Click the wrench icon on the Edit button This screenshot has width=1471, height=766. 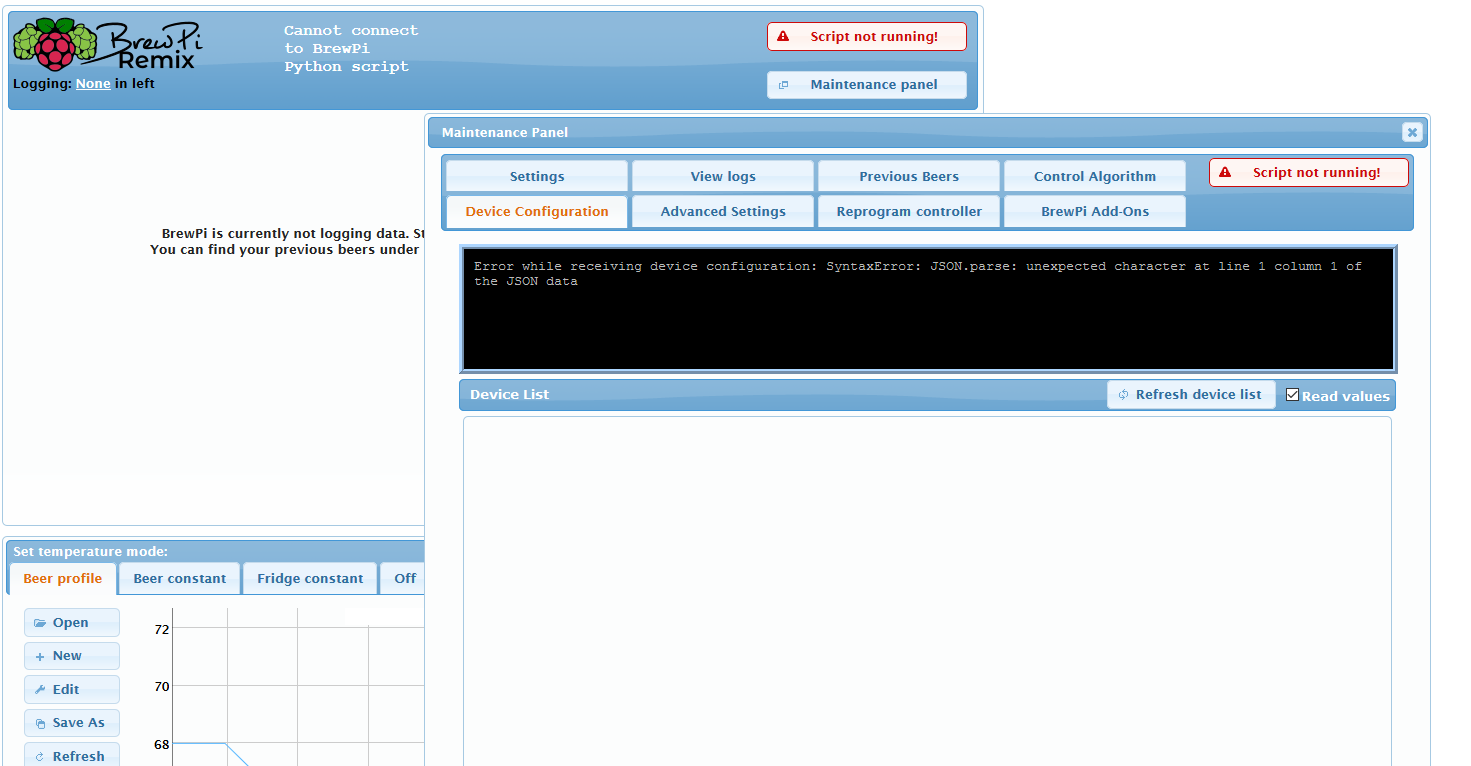tap(40, 690)
